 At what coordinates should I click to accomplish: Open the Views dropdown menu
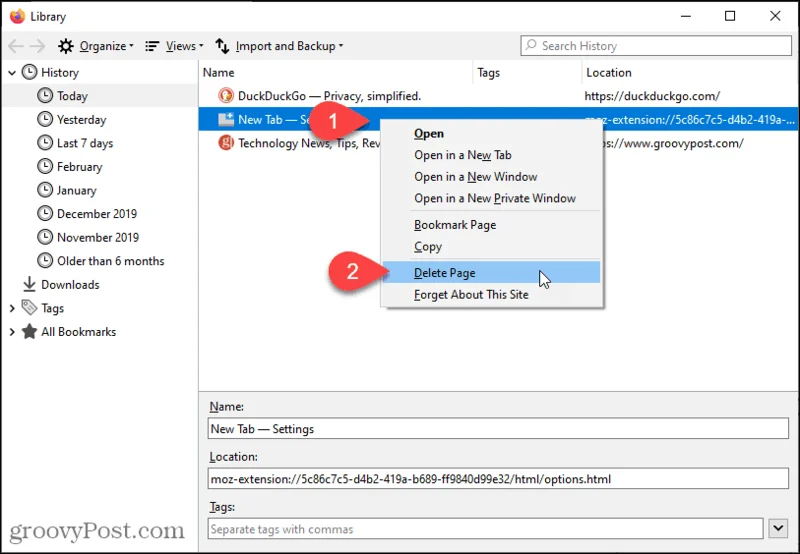pyautogui.click(x=174, y=46)
